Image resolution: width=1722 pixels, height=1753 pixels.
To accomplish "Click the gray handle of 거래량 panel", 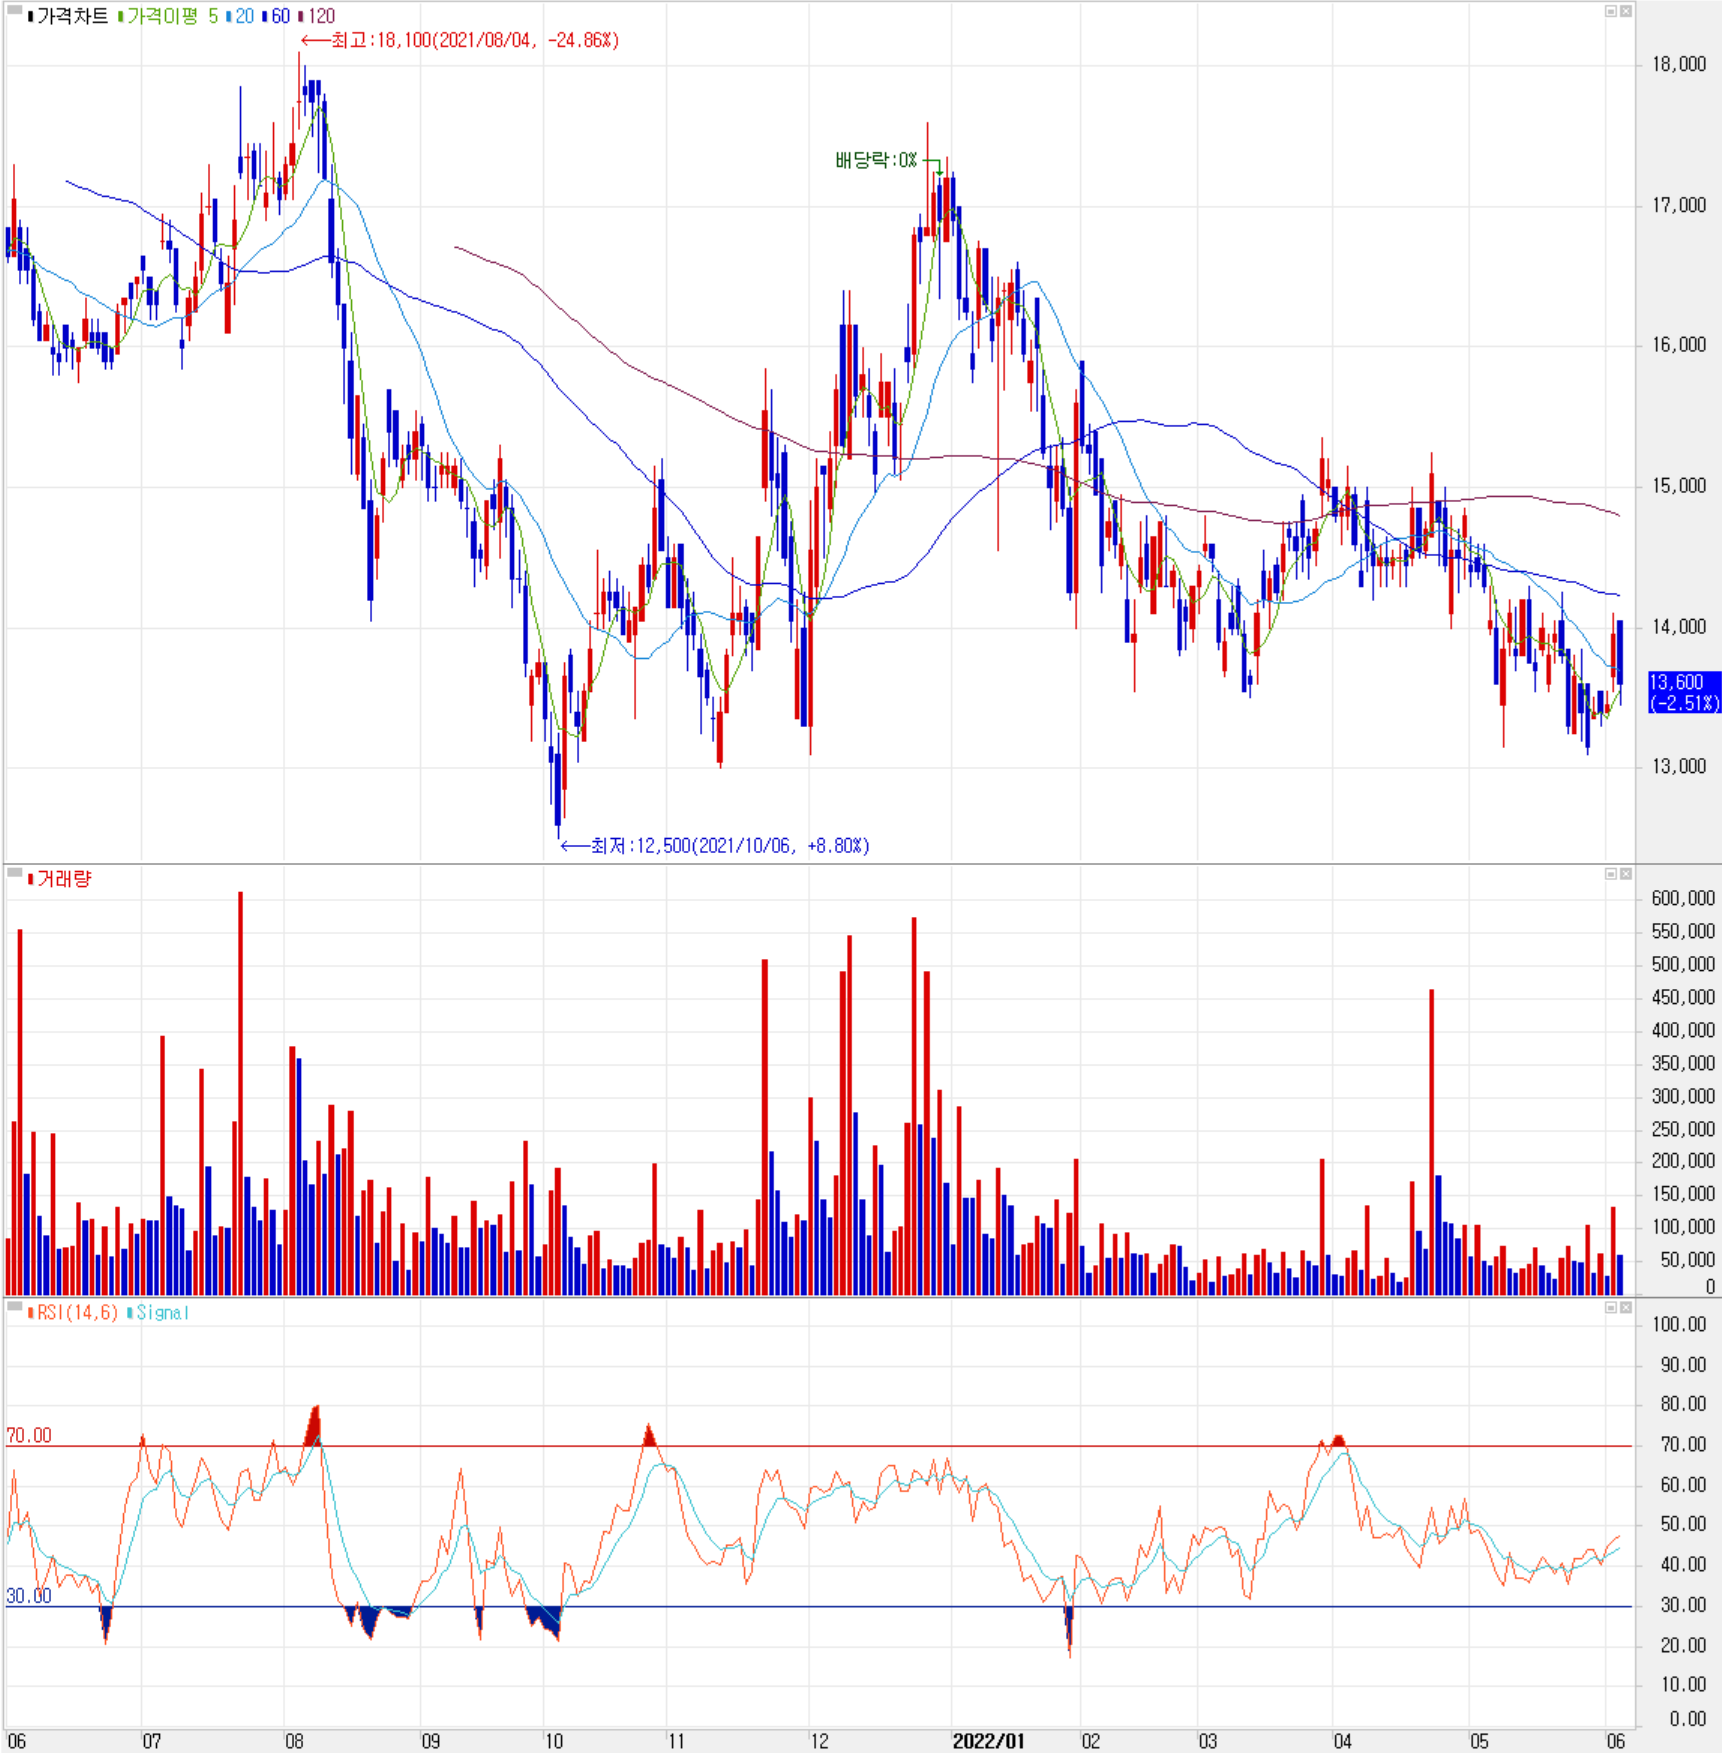I will point(15,873).
